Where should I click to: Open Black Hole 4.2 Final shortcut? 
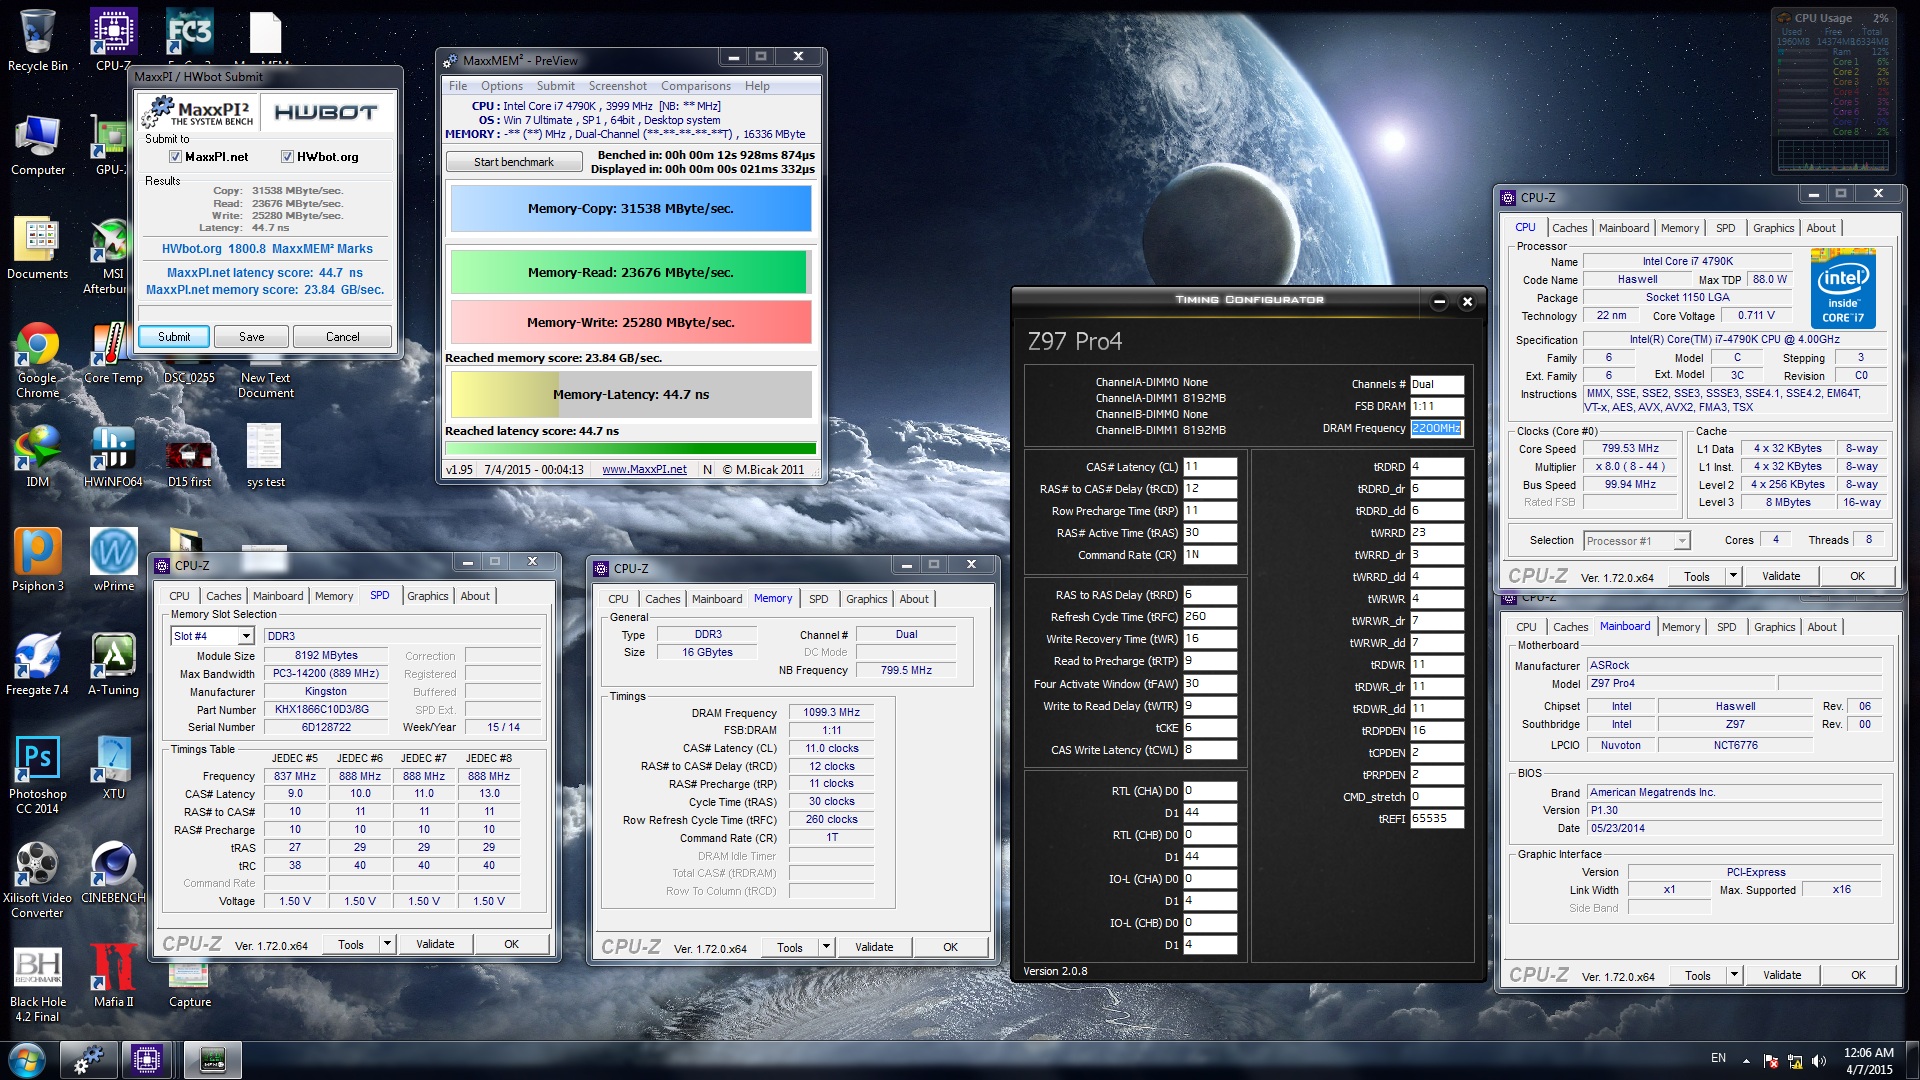tap(37, 985)
